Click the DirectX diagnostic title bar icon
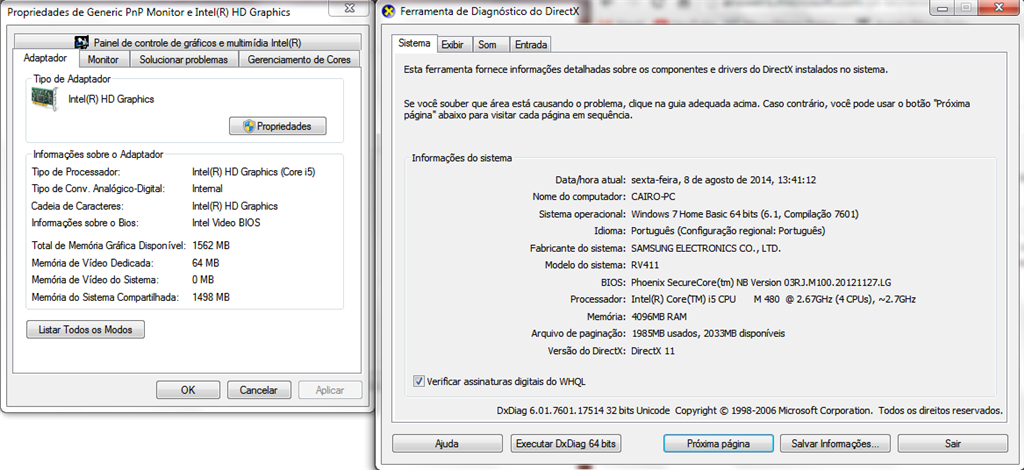Viewport: 1024px width, 470px height. [x=389, y=11]
